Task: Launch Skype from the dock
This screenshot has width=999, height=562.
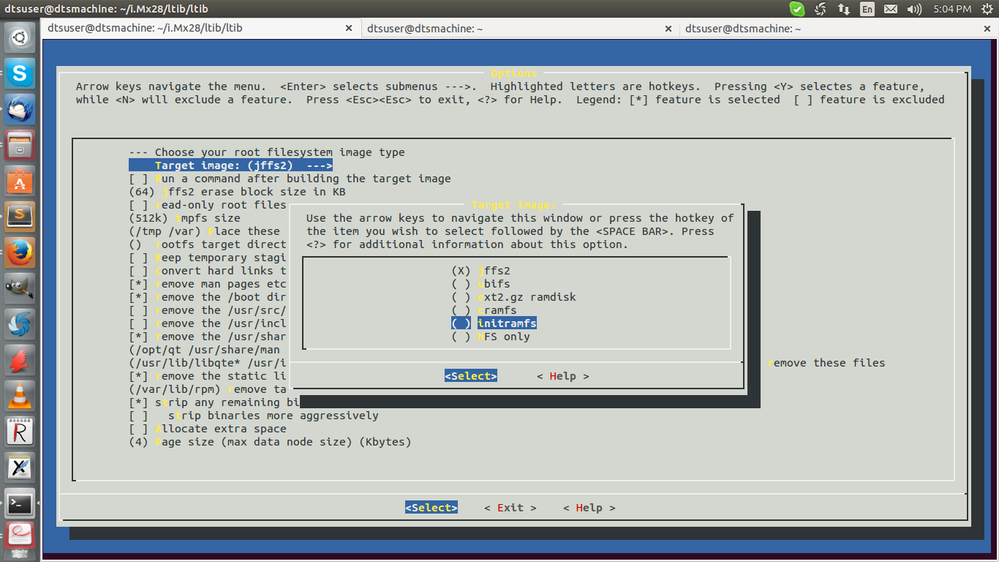Action: 20,73
